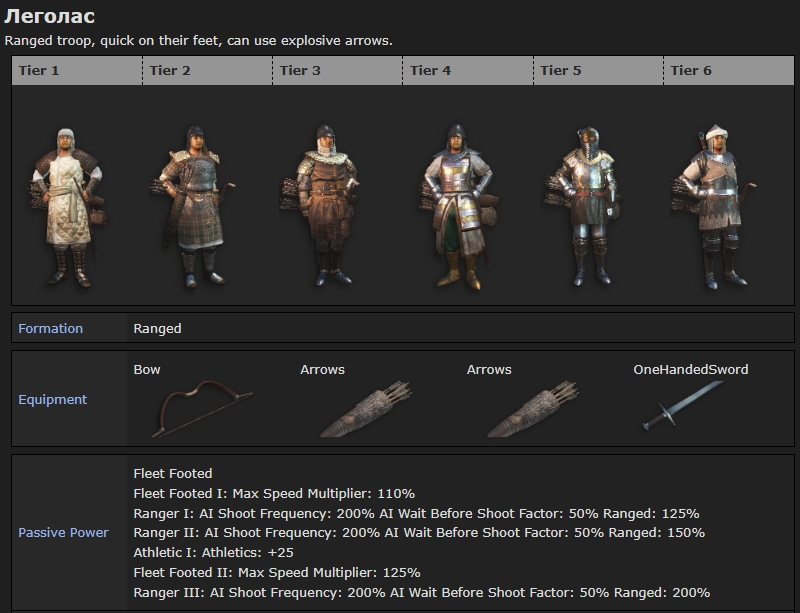Screen dimensions: 800x613
Task: Click the Ranged formation value
Action: tap(157, 328)
